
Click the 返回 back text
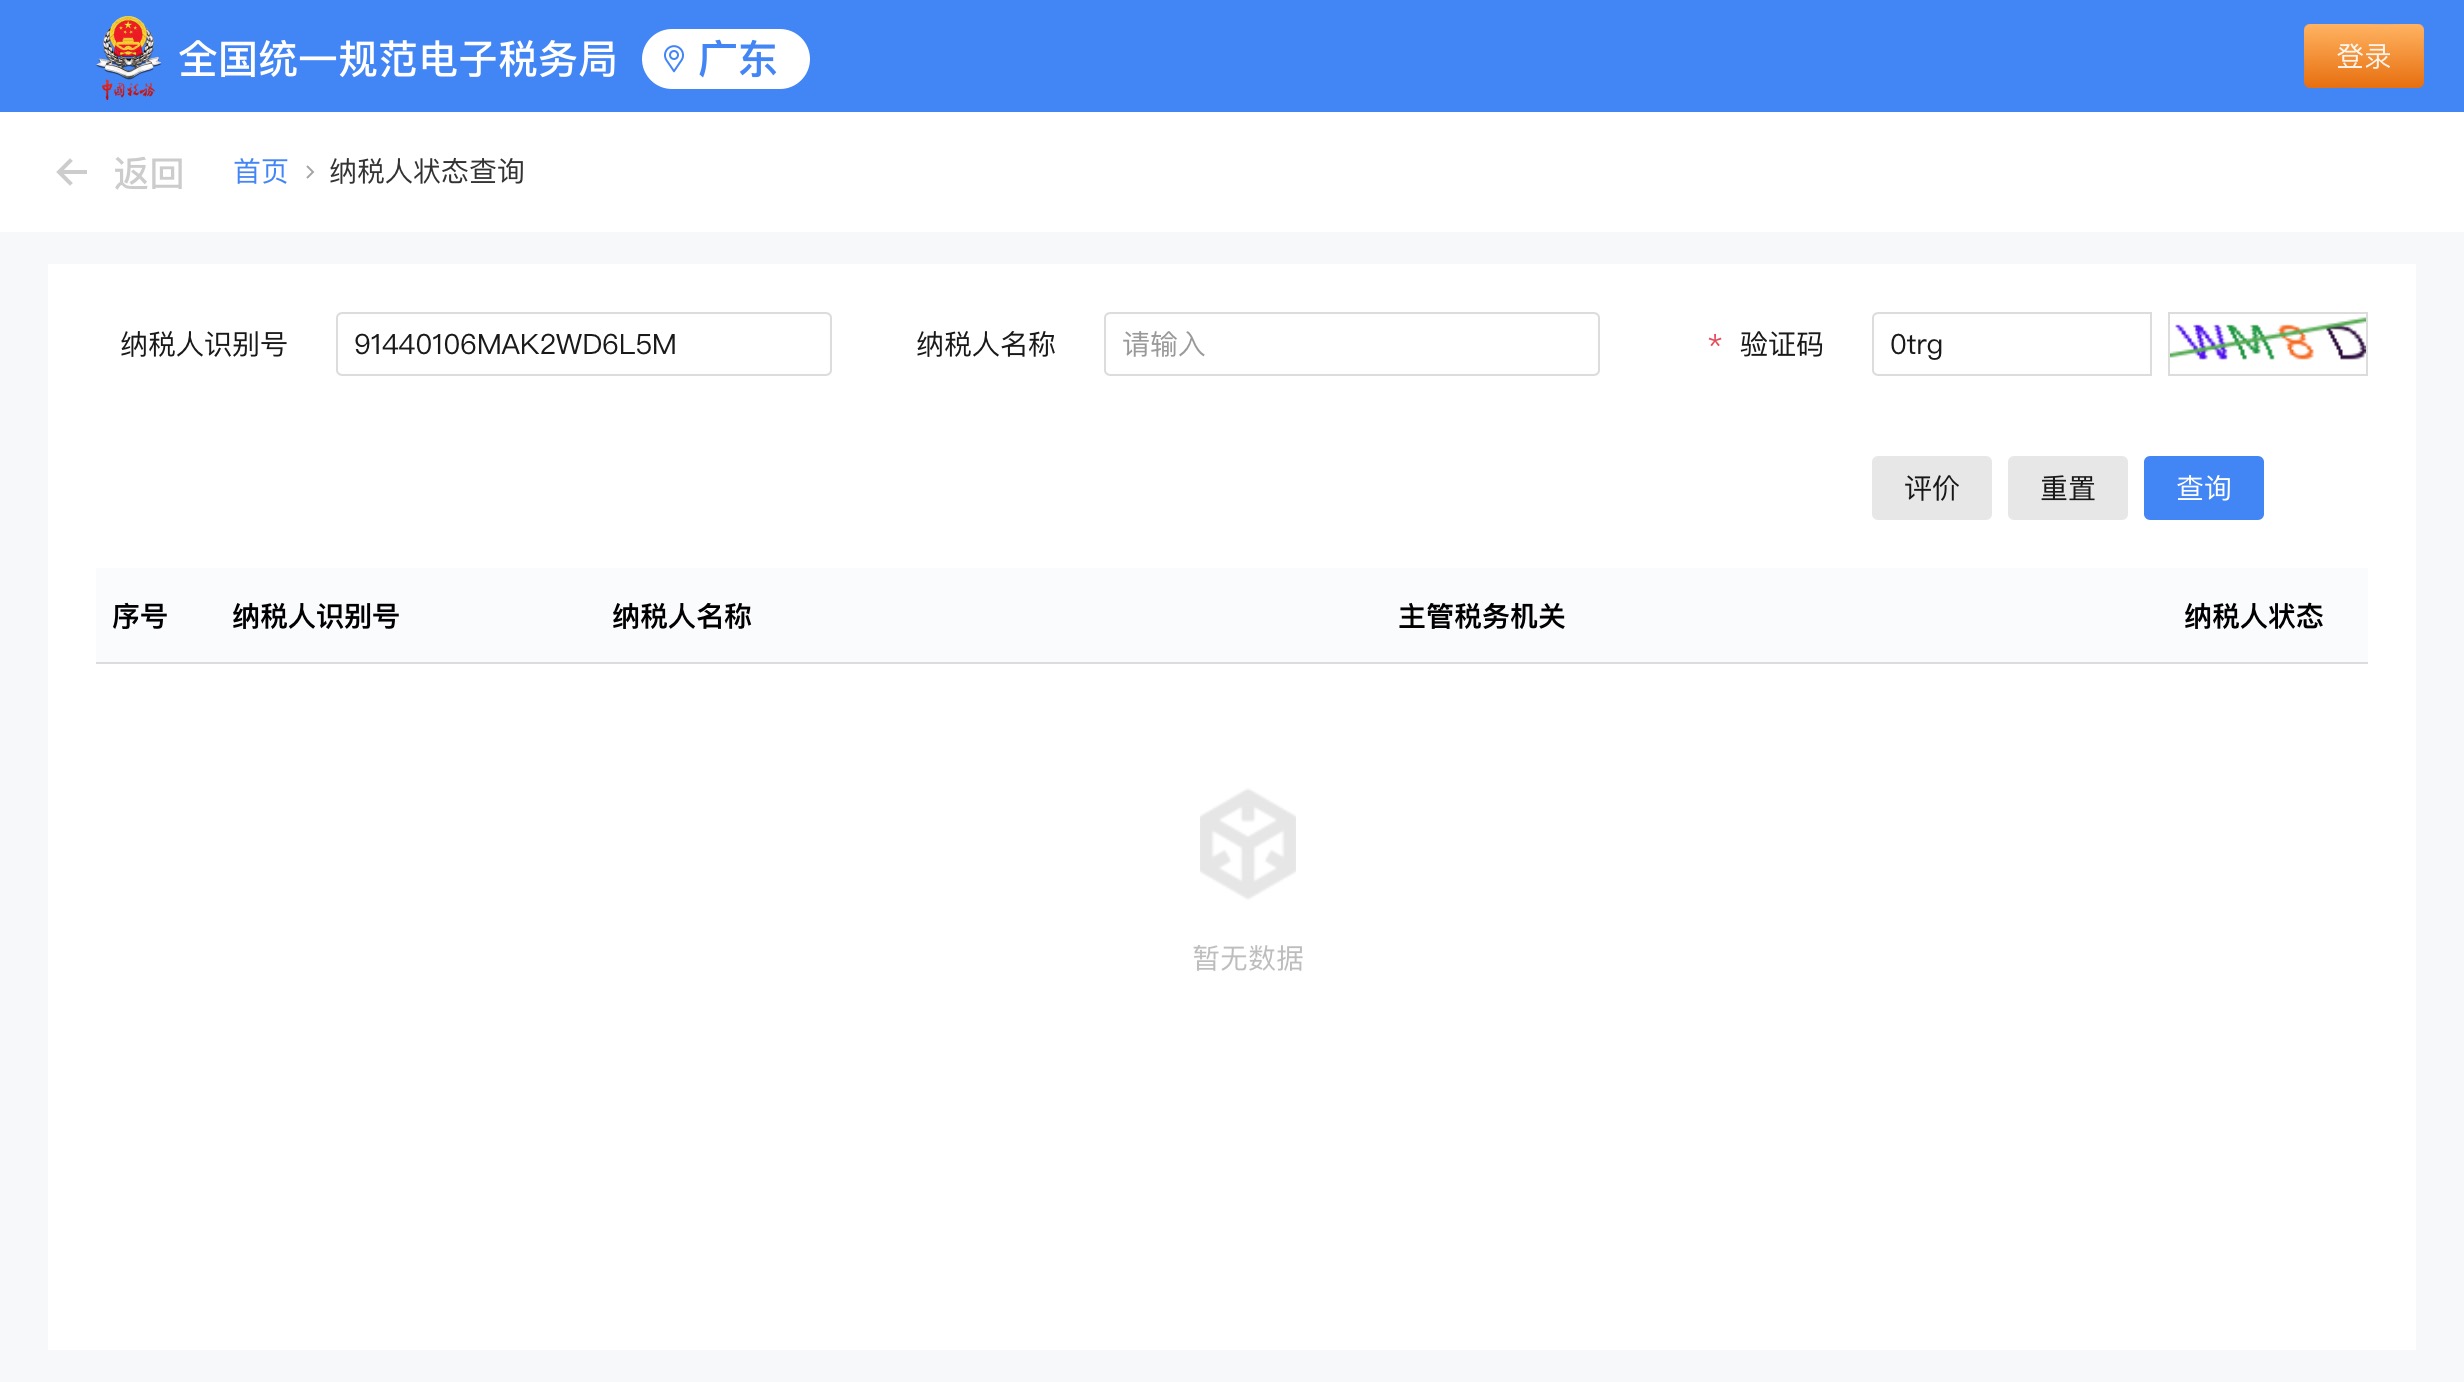[148, 173]
